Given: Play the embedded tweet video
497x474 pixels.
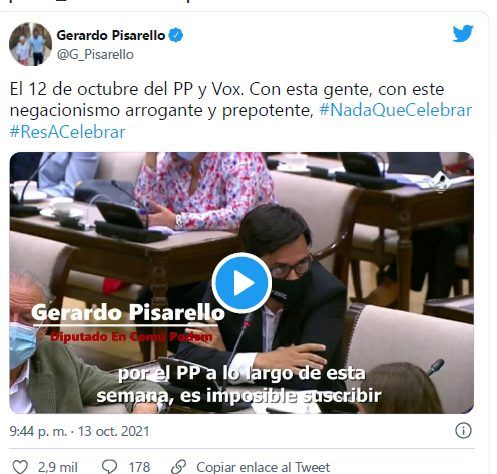Looking at the screenshot, I should click(242, 283).
